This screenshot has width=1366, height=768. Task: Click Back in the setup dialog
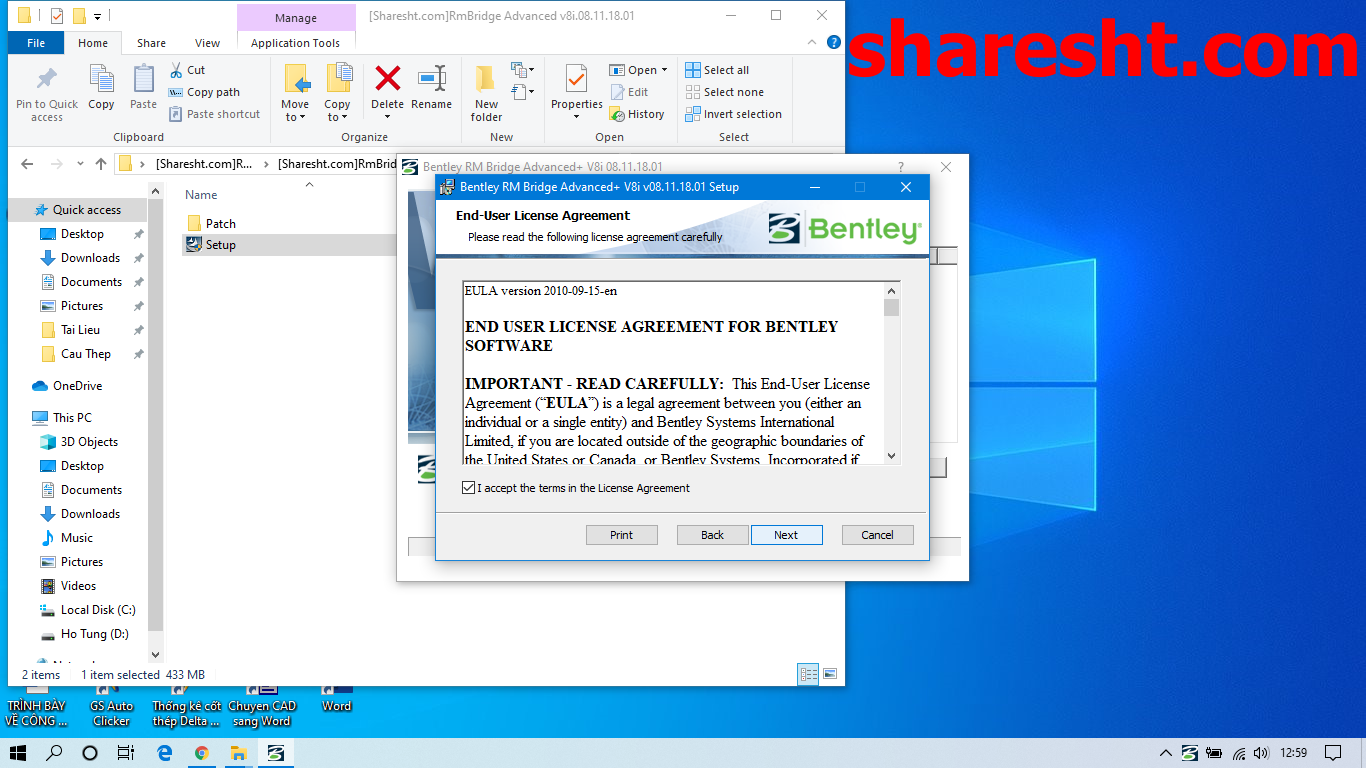(x=712, y=535)
